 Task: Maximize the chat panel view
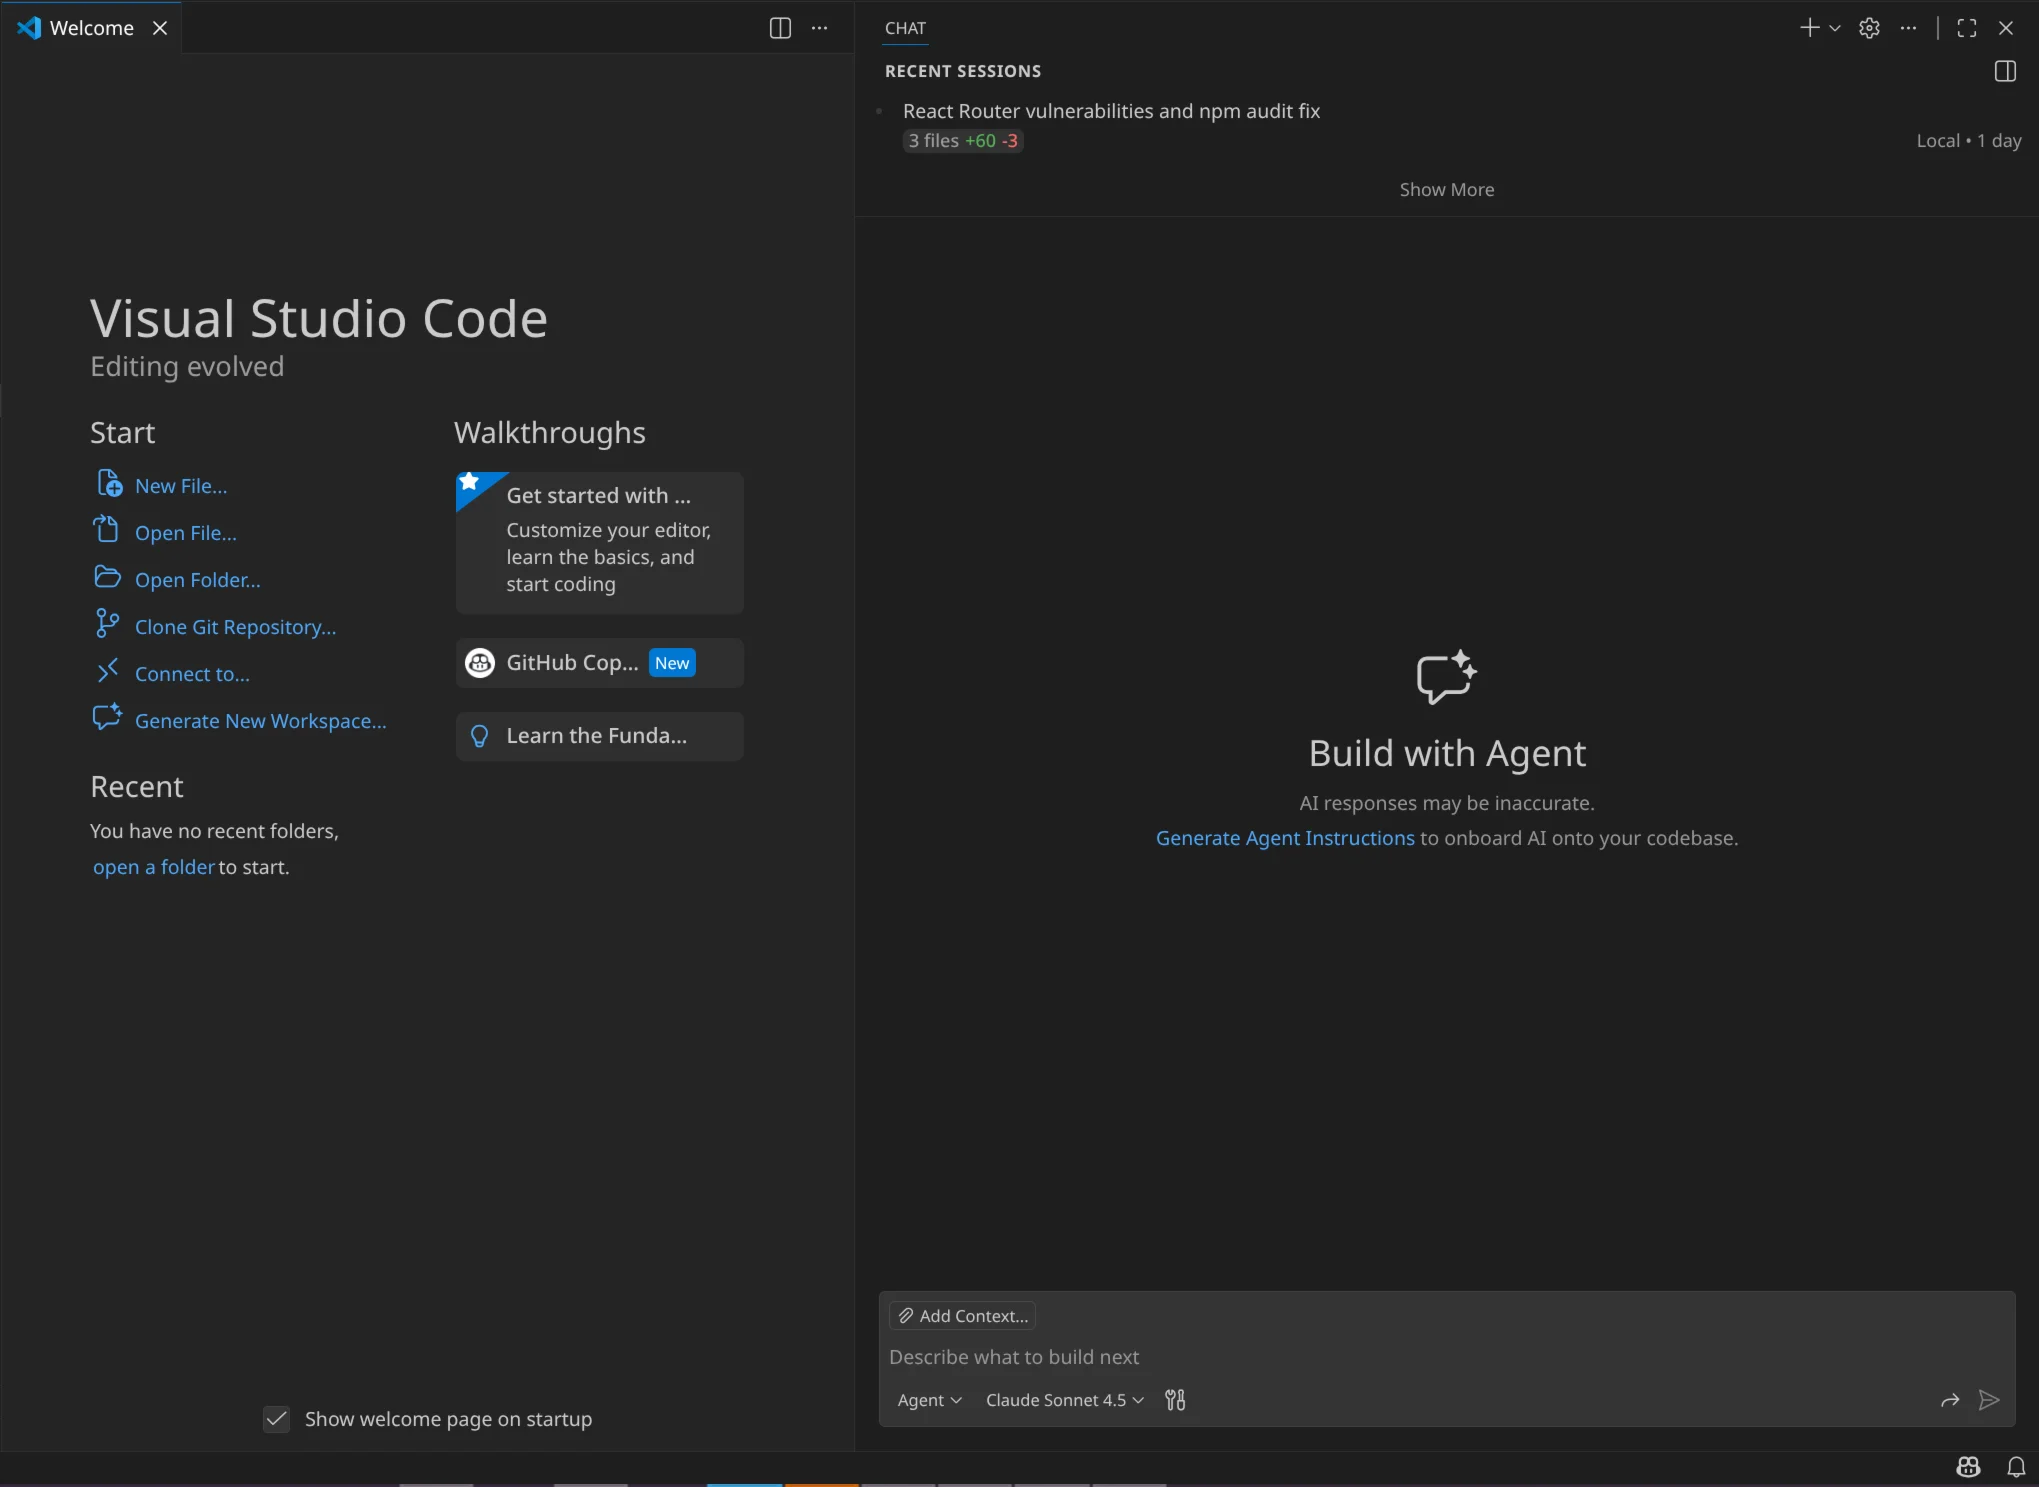pos(1966,28)
